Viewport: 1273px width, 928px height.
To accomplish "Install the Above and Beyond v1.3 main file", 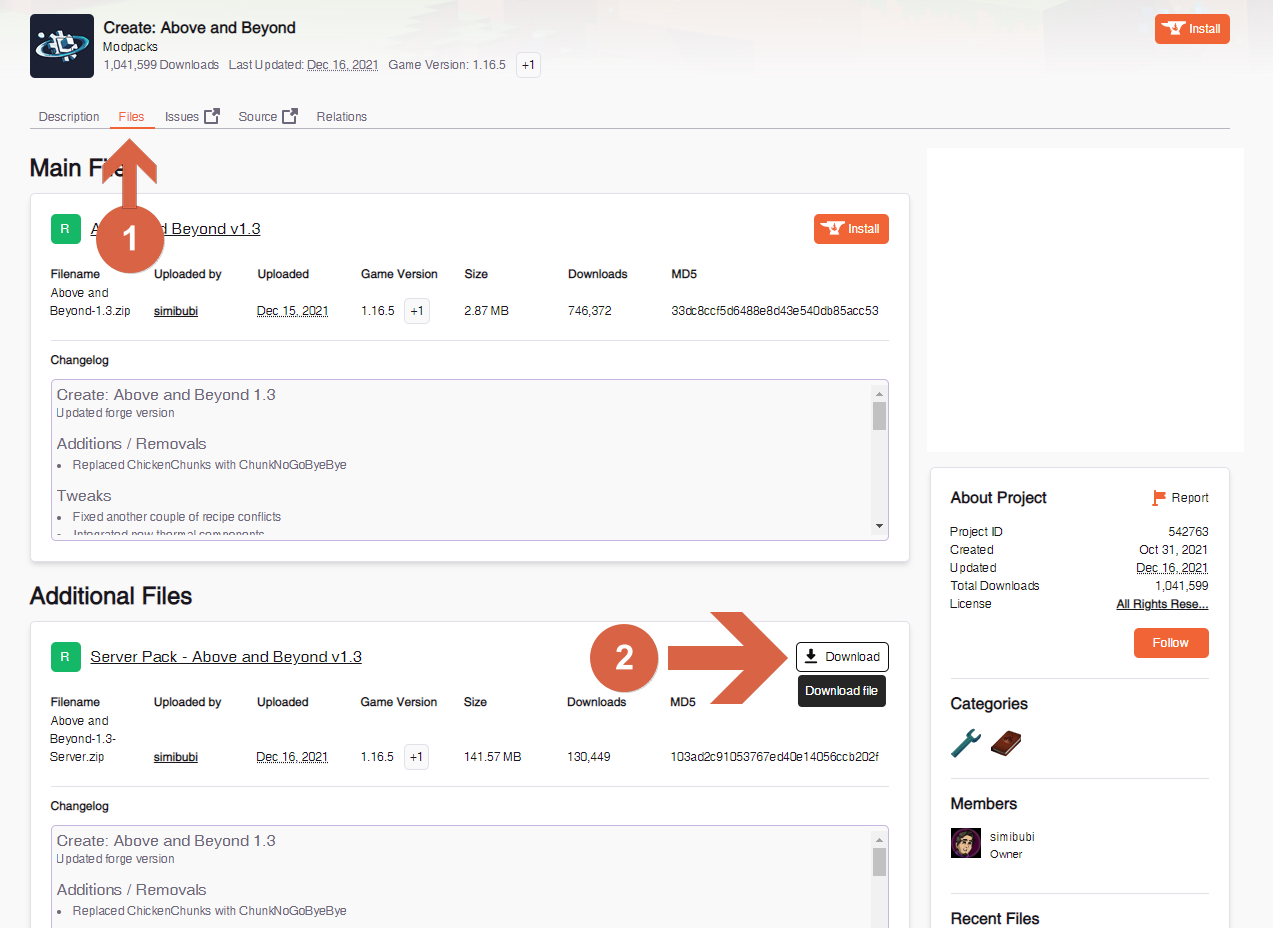I will tap(851, 229).
